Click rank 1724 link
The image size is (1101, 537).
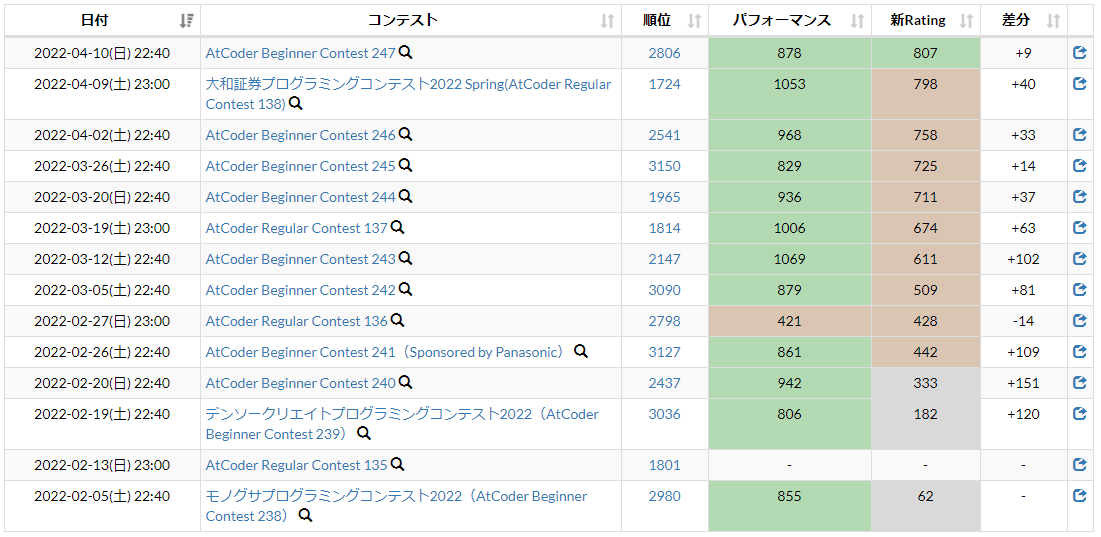[664, 84]
